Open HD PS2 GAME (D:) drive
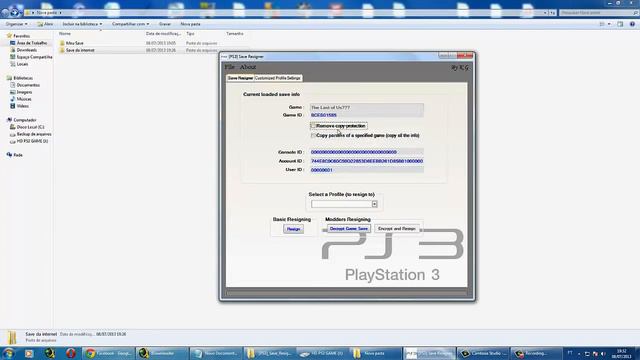This screenshot has height=360, width=640. coord(32,141)
